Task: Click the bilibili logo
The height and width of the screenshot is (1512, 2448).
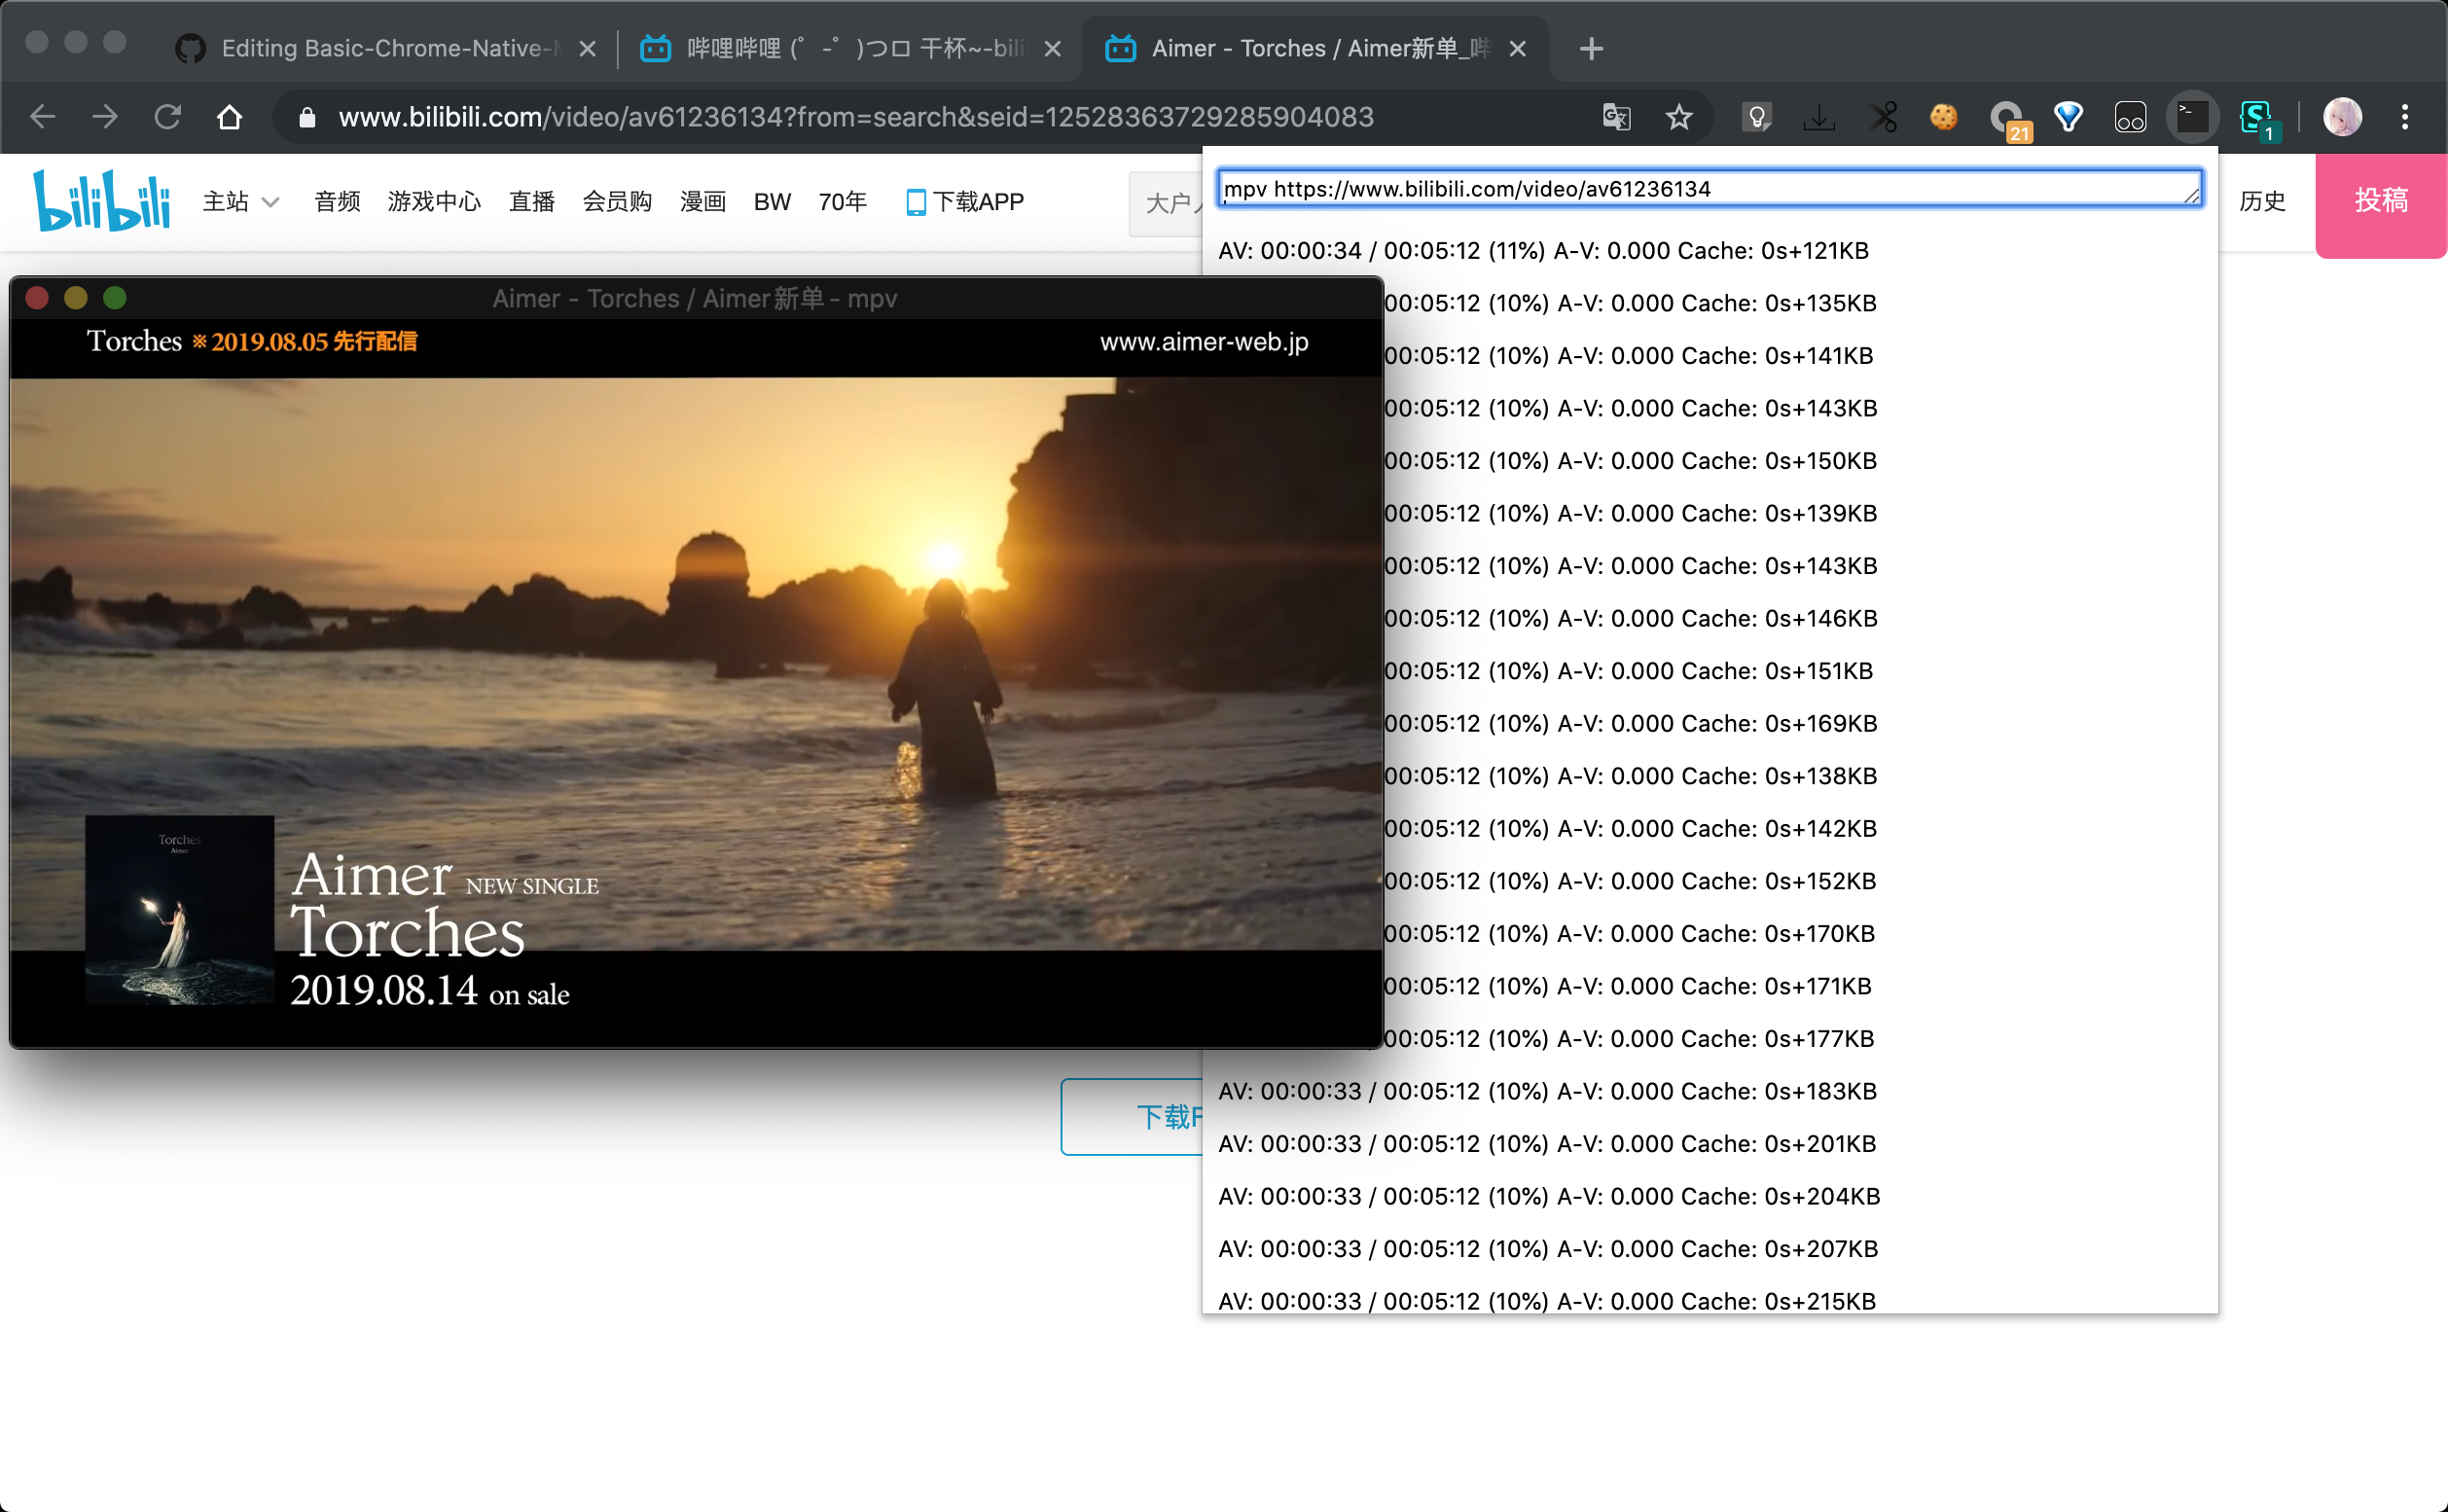Action: (101, 200)
